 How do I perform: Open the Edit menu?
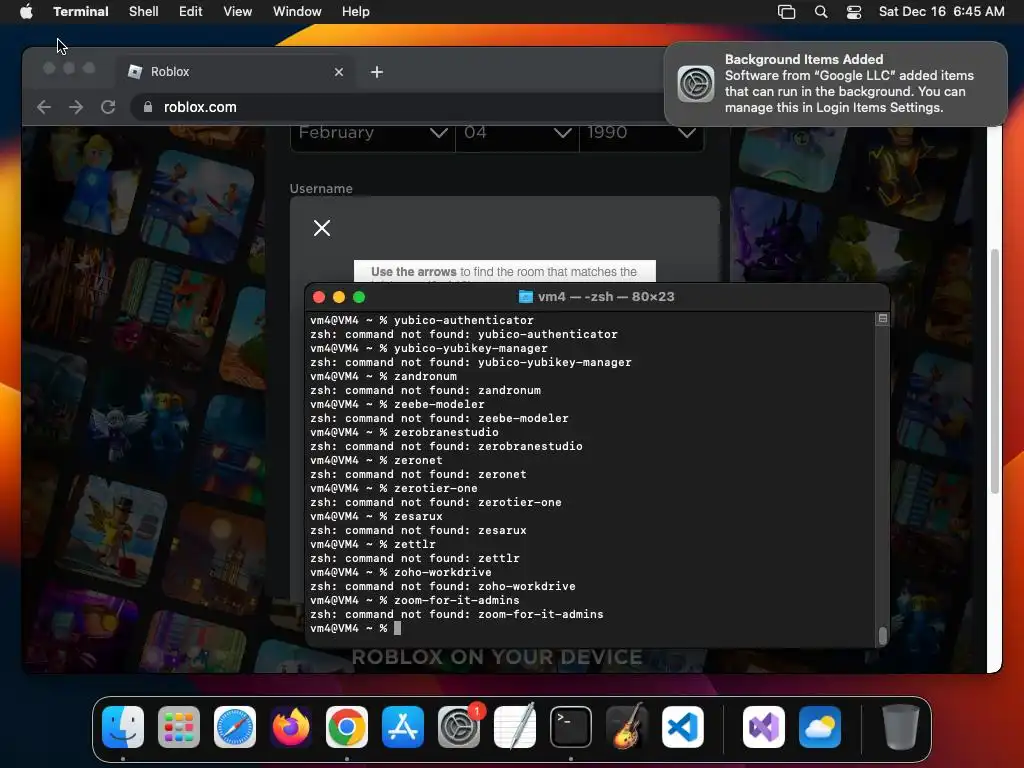[191, 11]
